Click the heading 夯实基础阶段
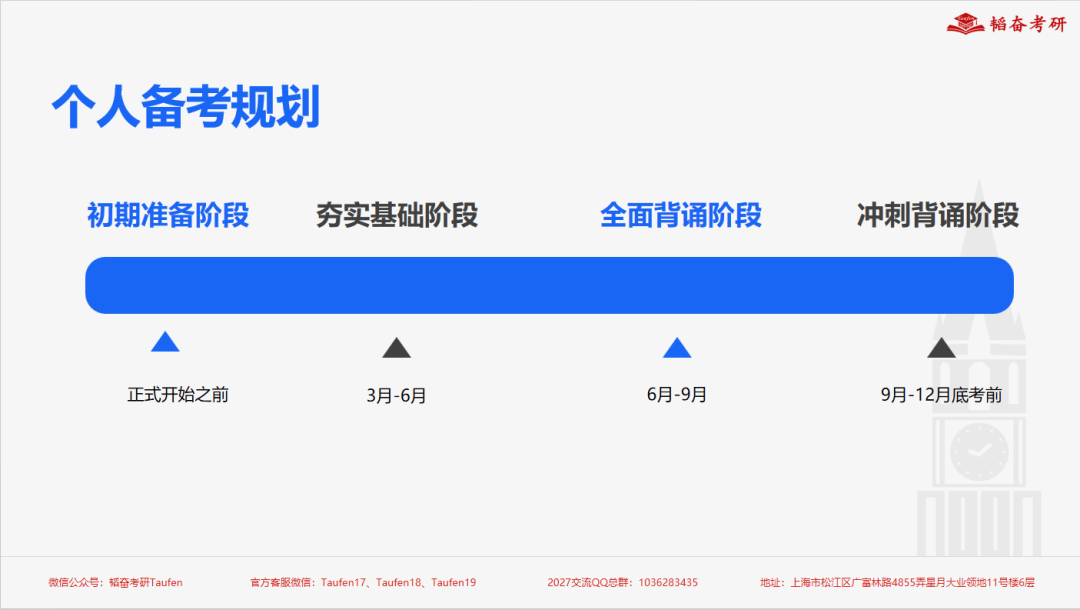 [x=397, y=215]
